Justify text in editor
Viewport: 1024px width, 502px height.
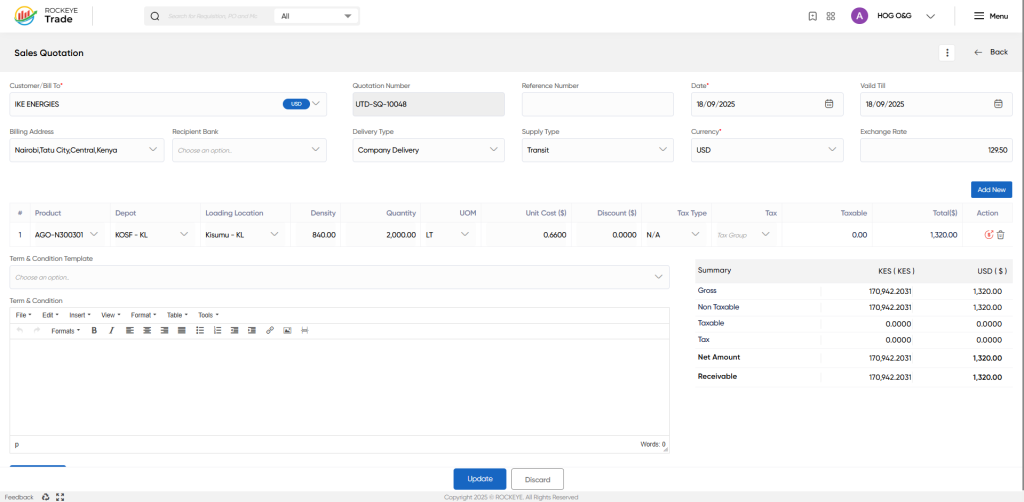[x=181, y=331]
